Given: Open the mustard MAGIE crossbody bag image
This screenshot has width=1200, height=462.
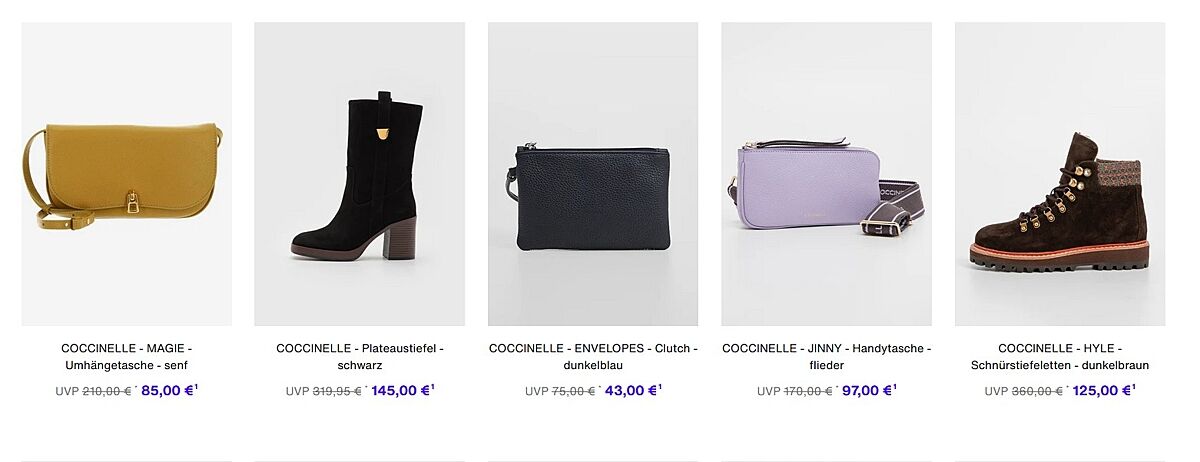Looking at the screenshot, I should tap(126, 174).
